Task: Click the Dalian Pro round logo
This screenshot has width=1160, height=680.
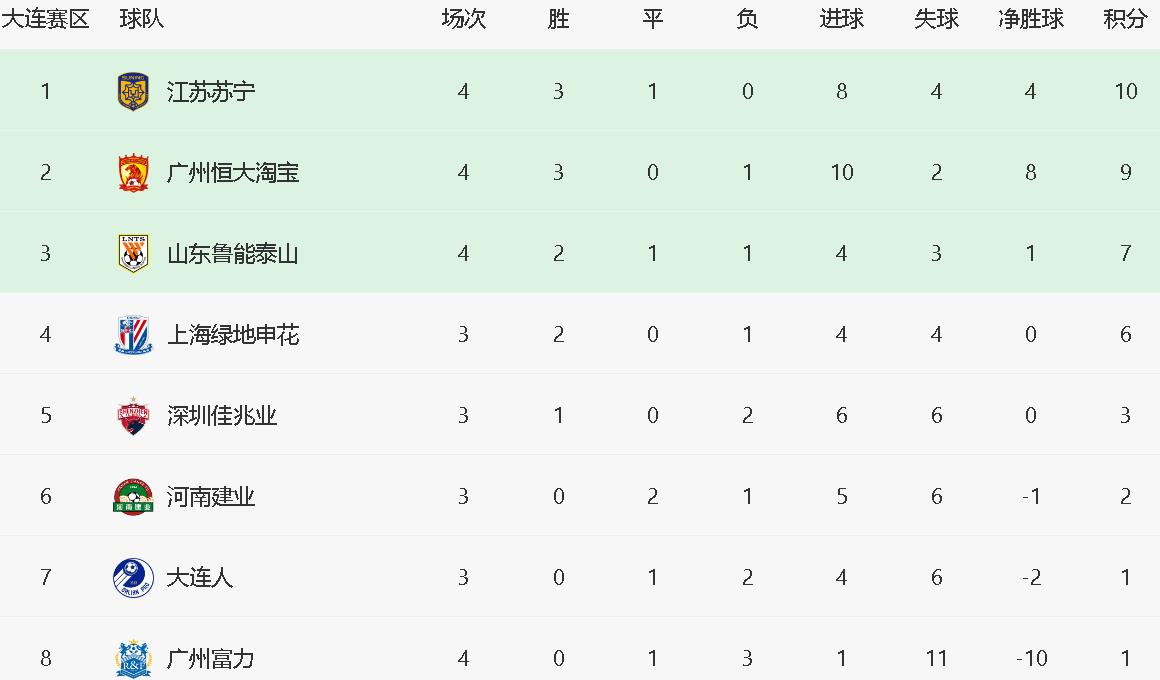Action: [133, 578]
